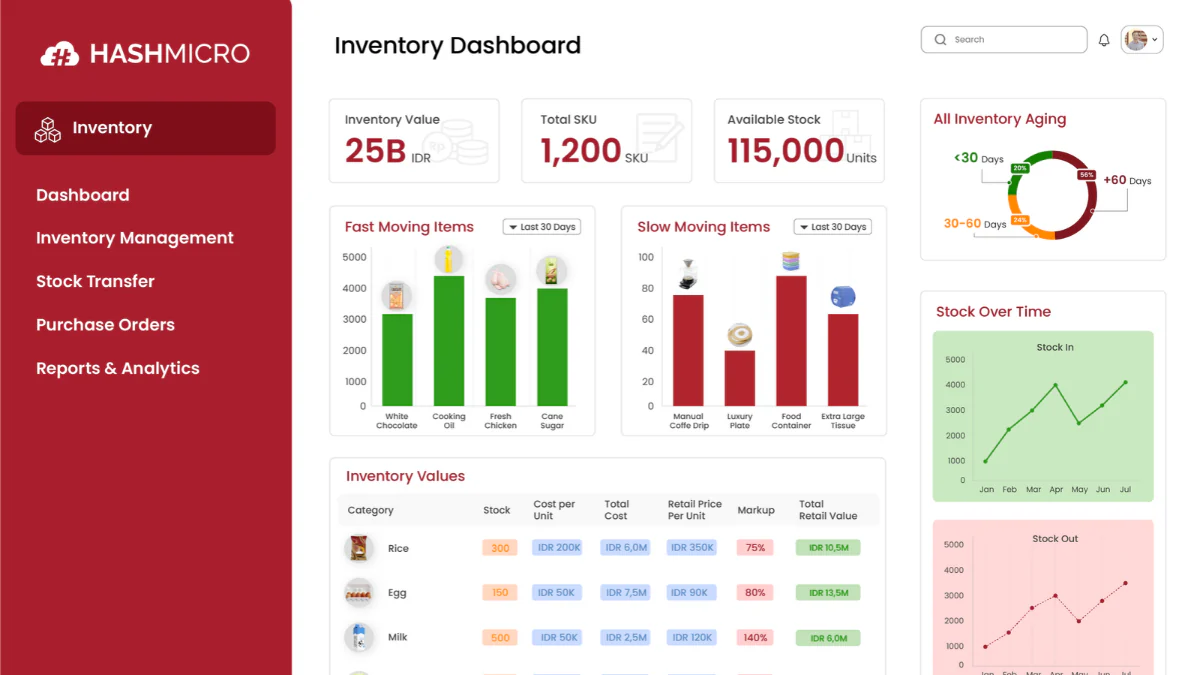The image size is (1200, 675).
Task: Select the Inventory sidebar item
Action: pos(145,128)
